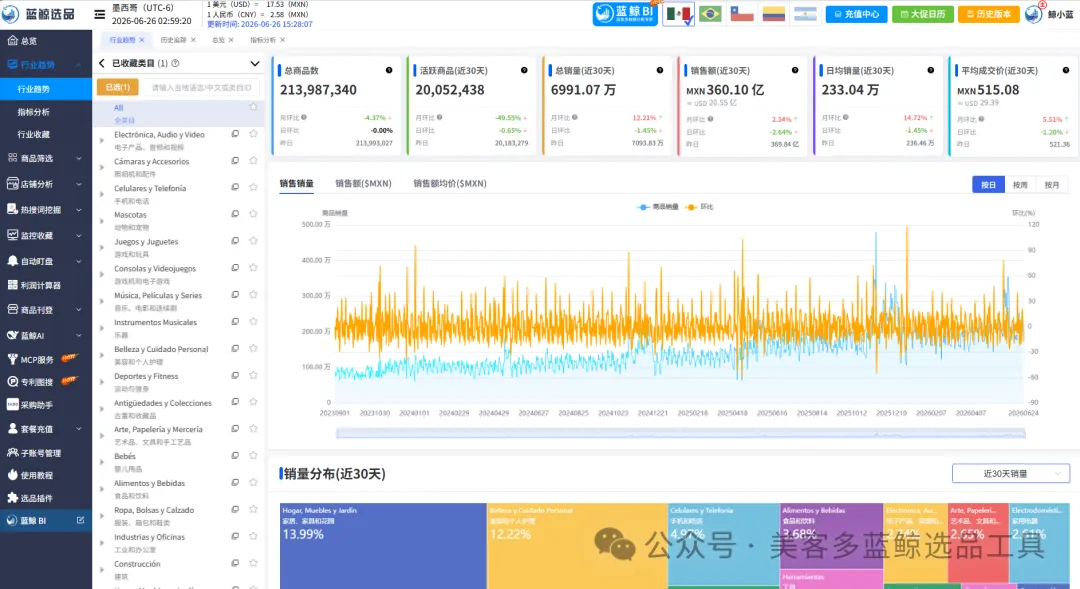
Task: Select the 按日 daily granularity
Action: tap(988, 185)
